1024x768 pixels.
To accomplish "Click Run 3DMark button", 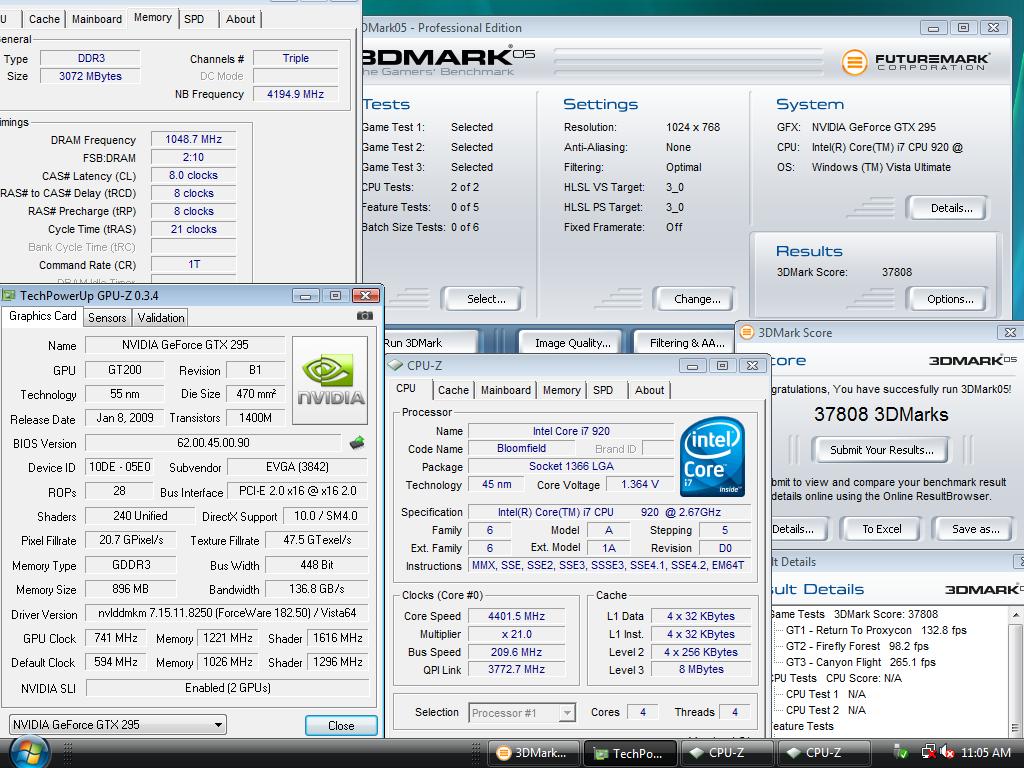I will coord(430,343).
